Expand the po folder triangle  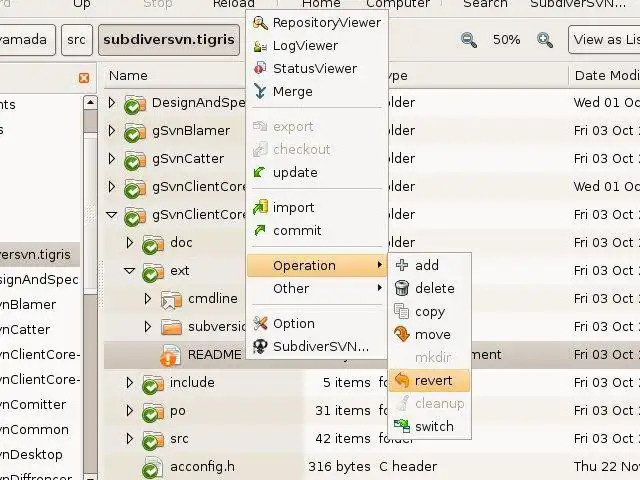tap(129, 411)
